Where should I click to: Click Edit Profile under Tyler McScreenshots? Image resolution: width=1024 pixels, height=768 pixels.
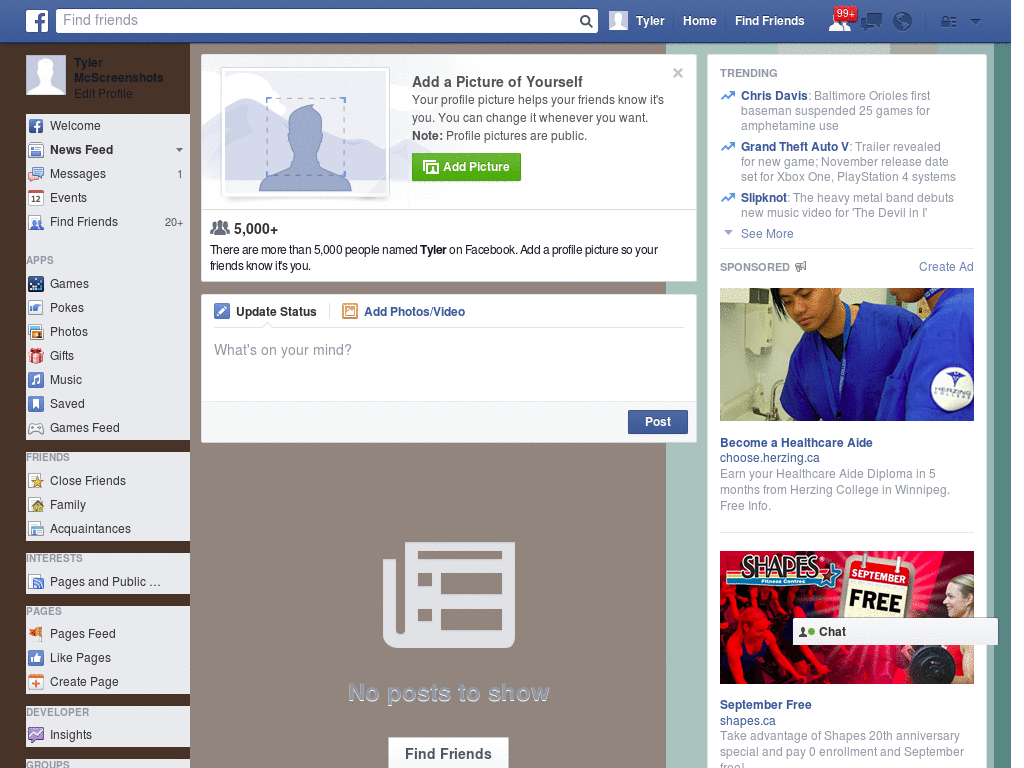[x=103, y=93]
